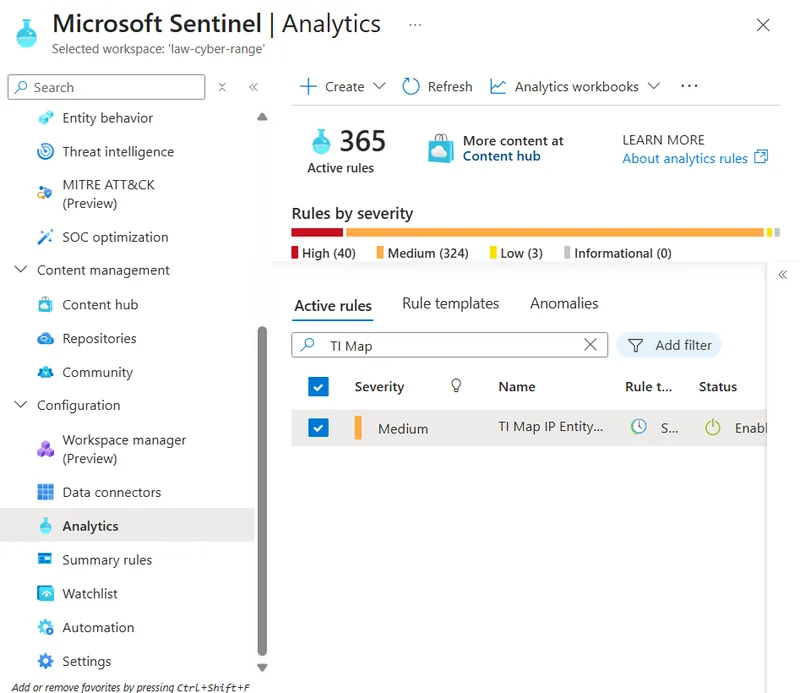Switch to the Rule templates tab

pyautogui.click(x=451, y=304)
